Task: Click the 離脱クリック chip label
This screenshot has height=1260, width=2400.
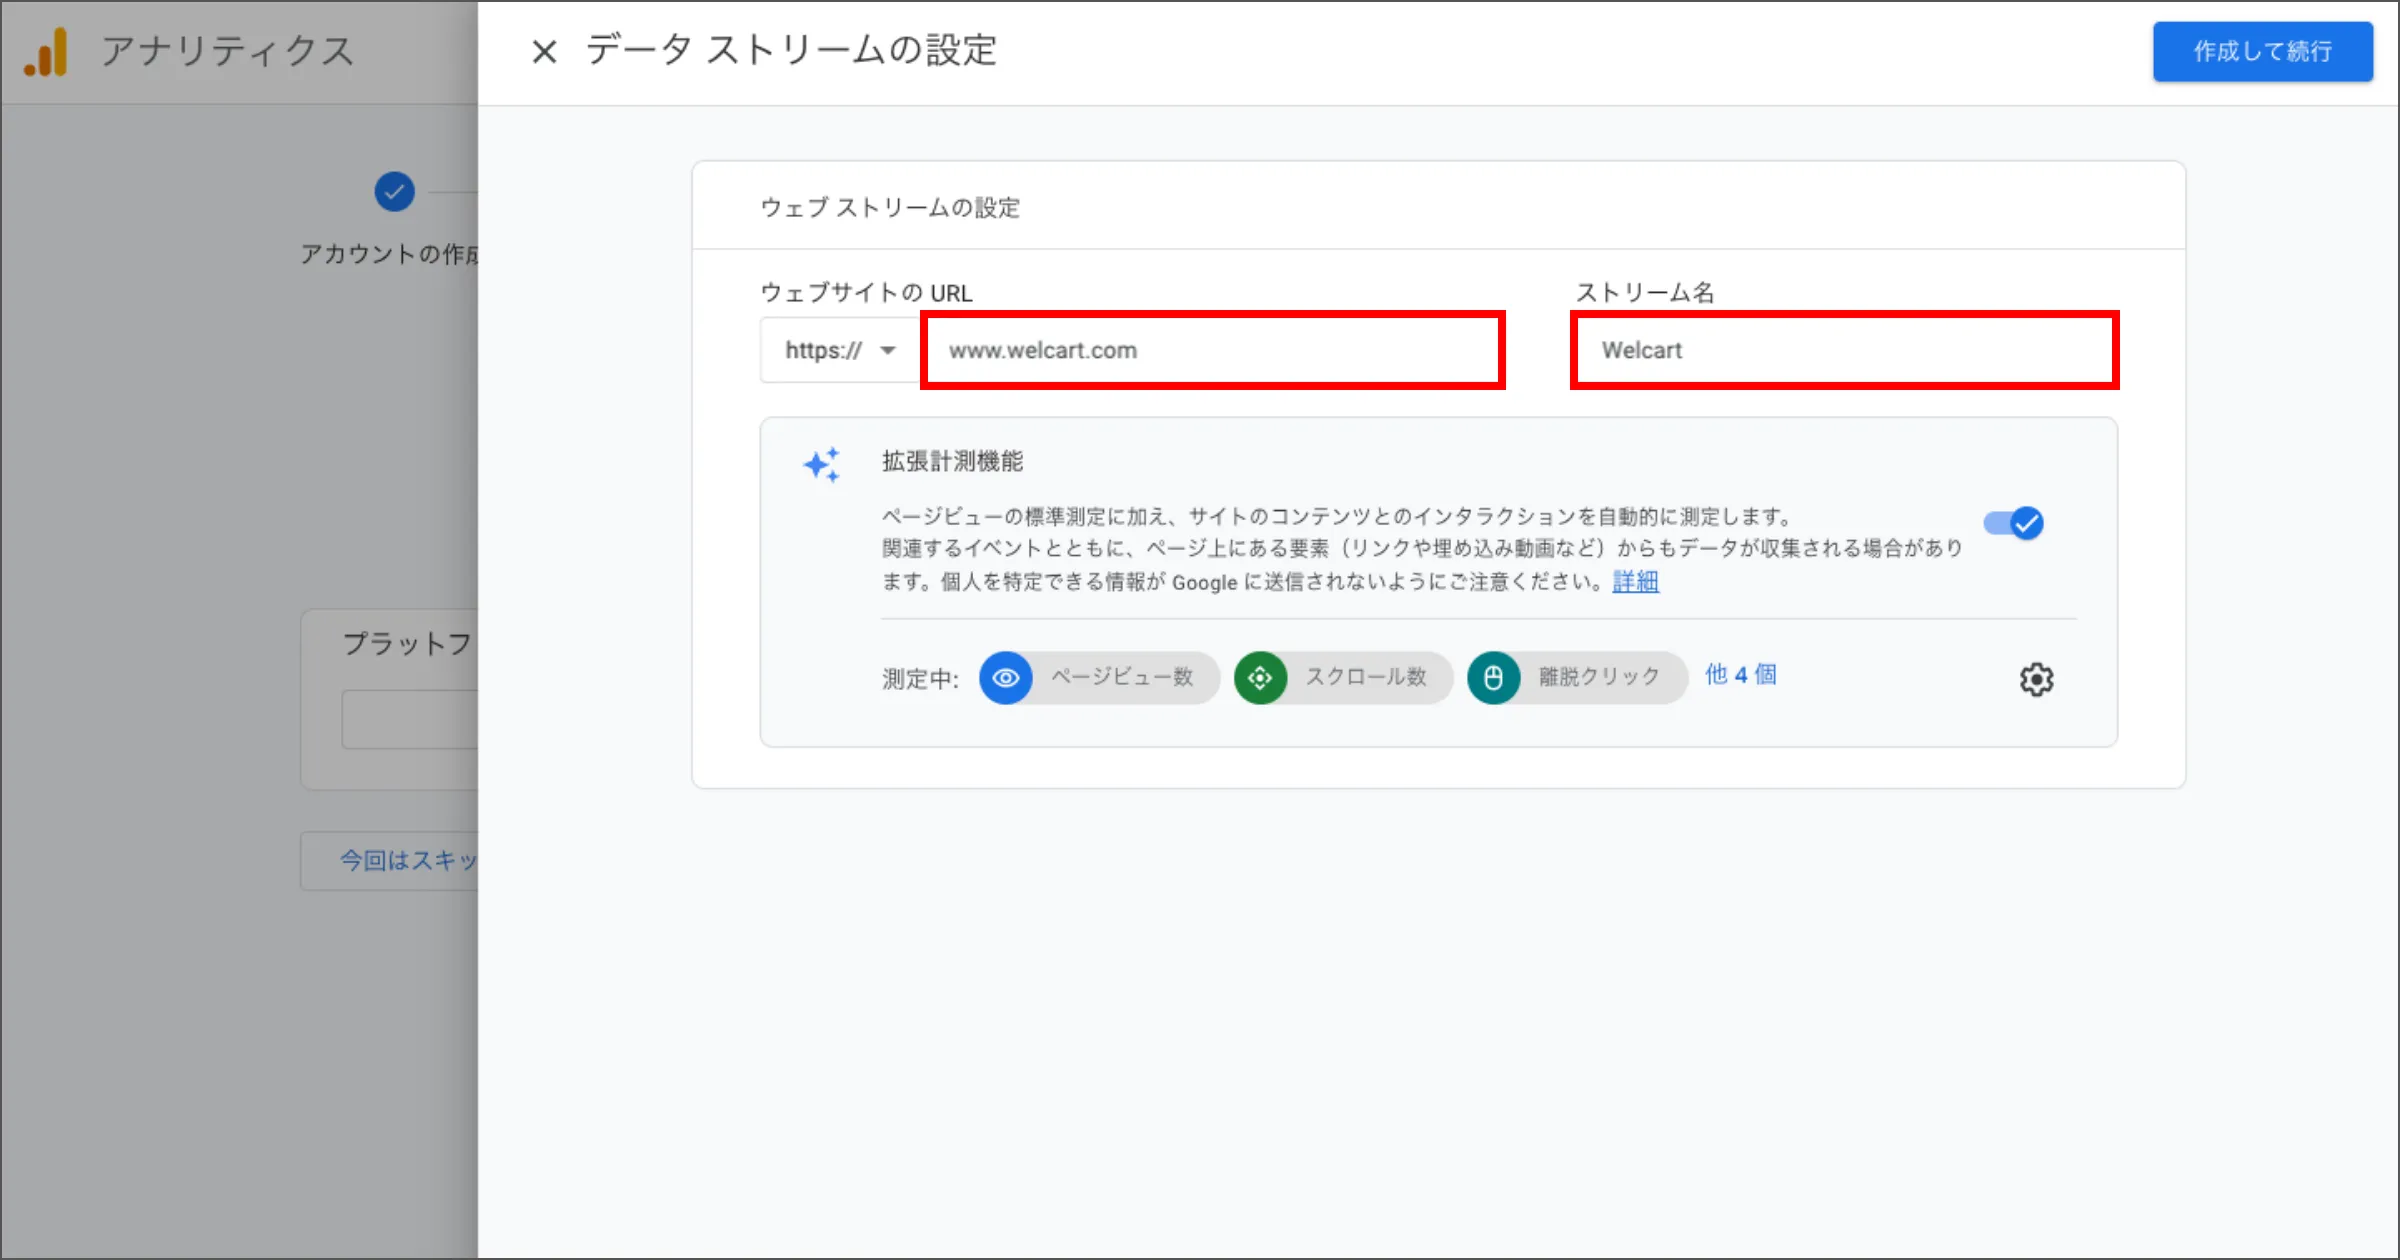Action: point(1599,677)
